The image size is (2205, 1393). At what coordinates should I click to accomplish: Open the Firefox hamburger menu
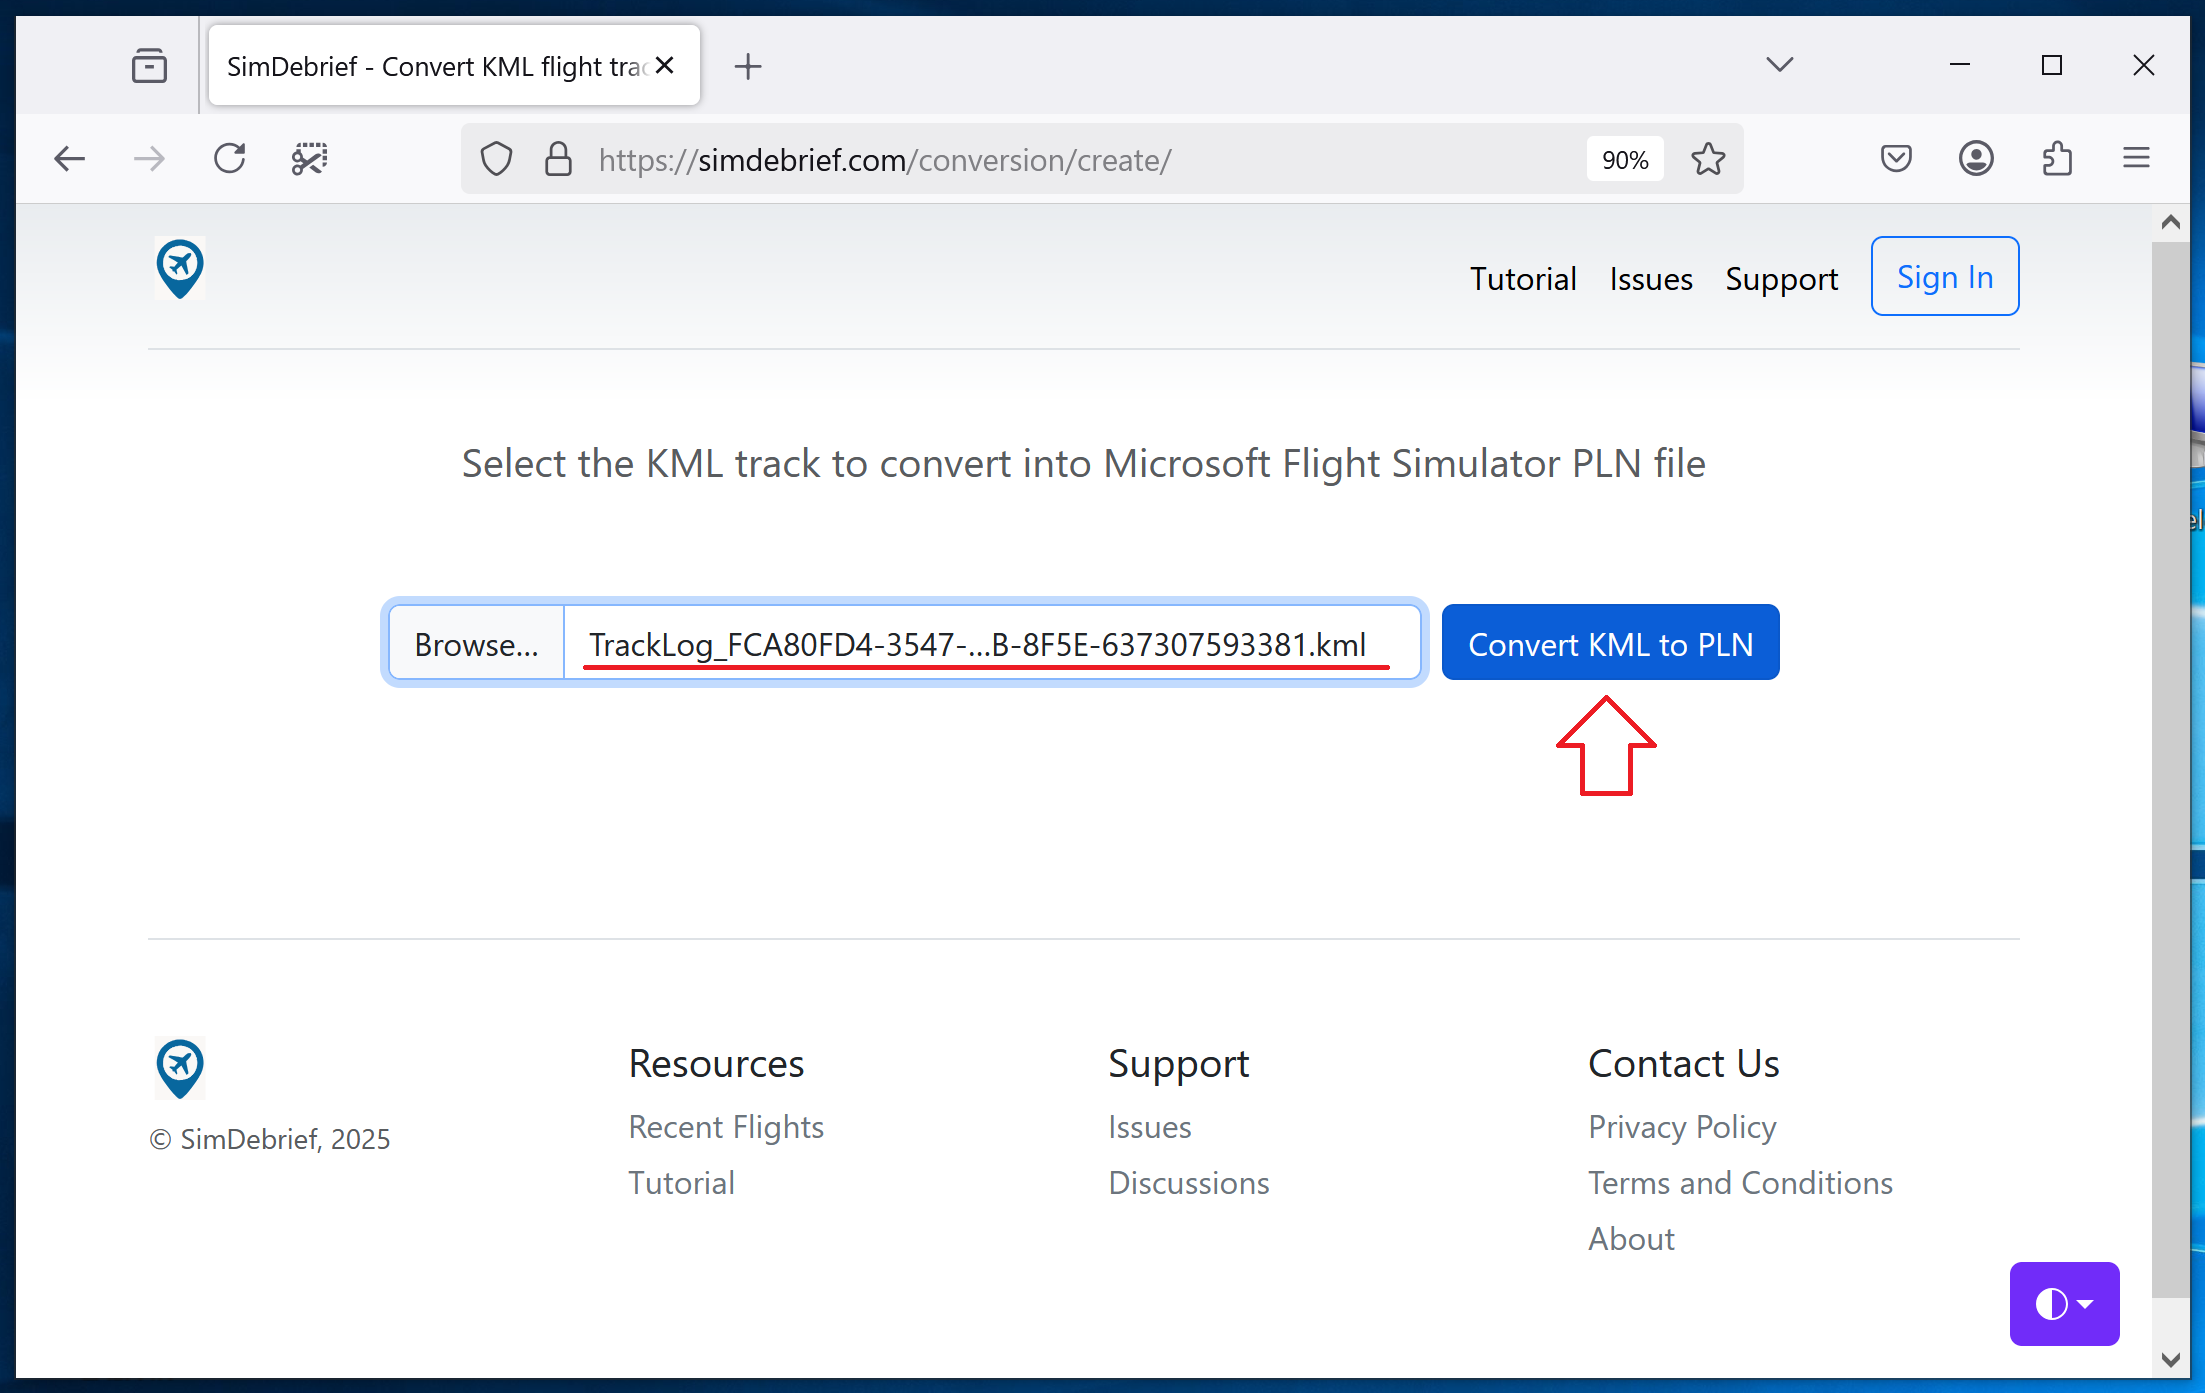tap(2136, 159)
